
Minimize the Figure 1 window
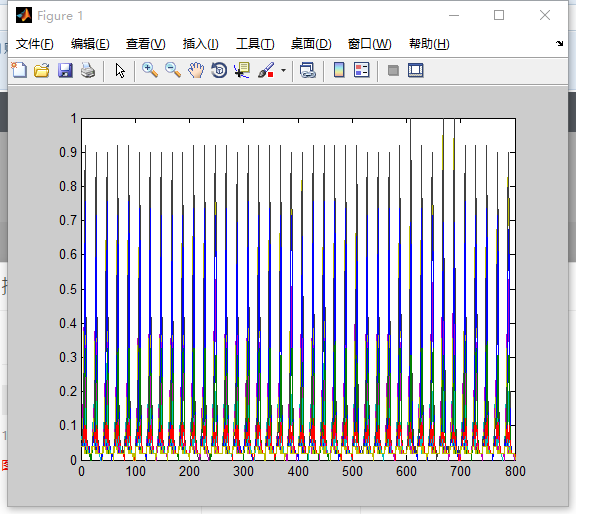pyautogui.click(x=454, y=15)
